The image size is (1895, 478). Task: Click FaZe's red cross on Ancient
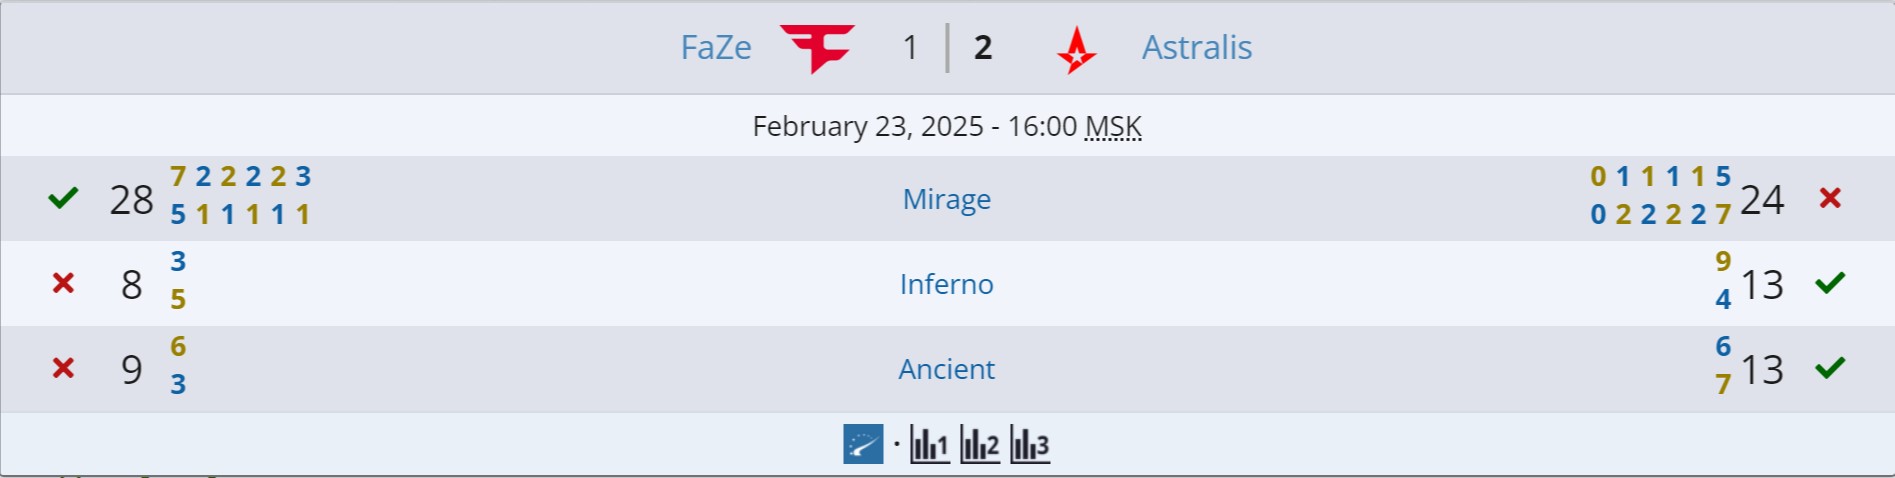point(63,369)
